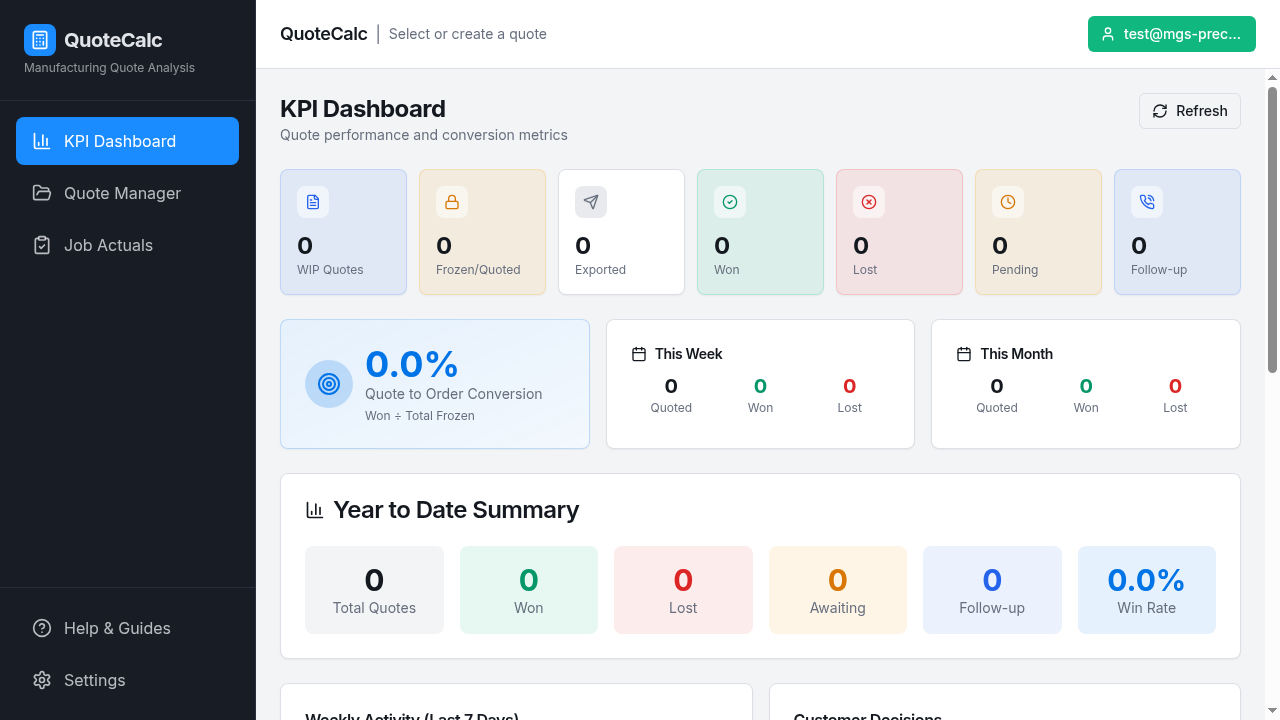Go to Job Actuals page
The height and width of the screenshot is (720, 1280).
click(127, 245)
